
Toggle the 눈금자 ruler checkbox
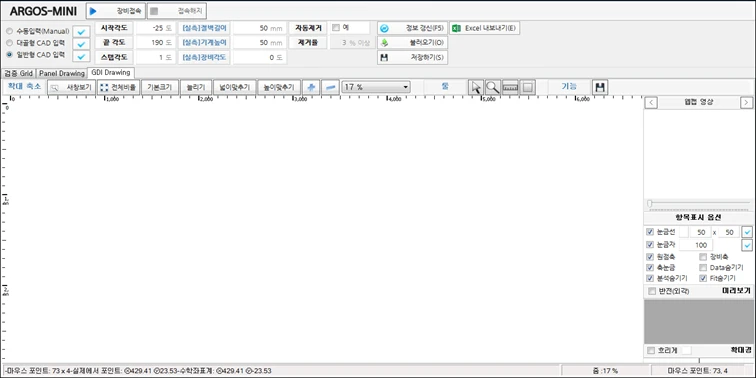click(650, 244)
